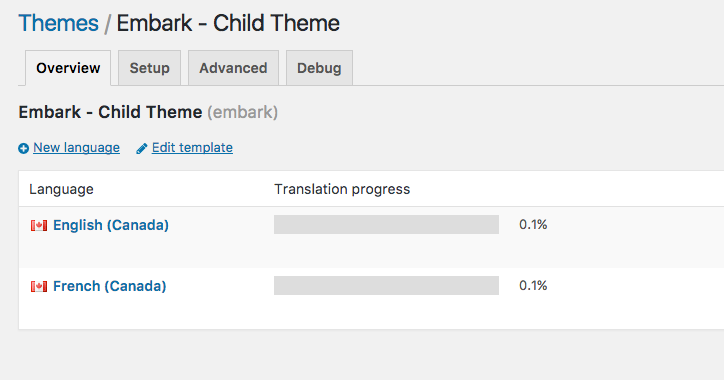Click the New language link
Screen dimensions: 724x380
coord(76,148)
